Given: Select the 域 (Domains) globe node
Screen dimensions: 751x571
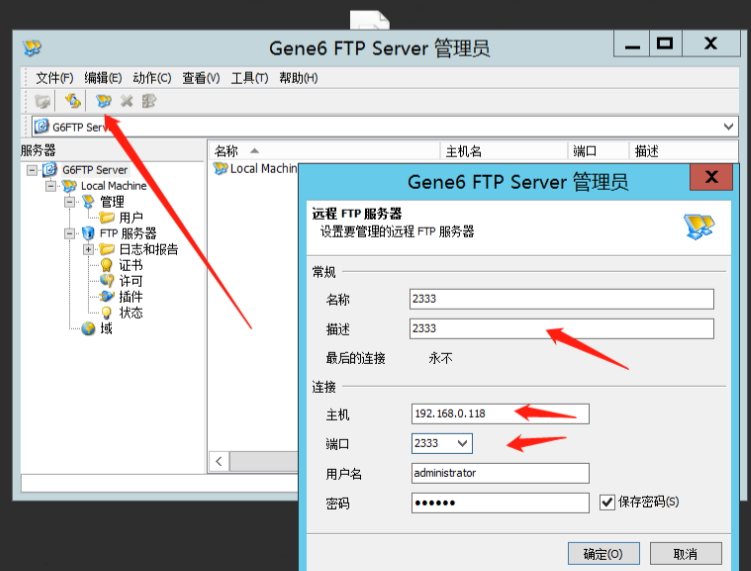Looking at the screenshot, I should point(105,328).
